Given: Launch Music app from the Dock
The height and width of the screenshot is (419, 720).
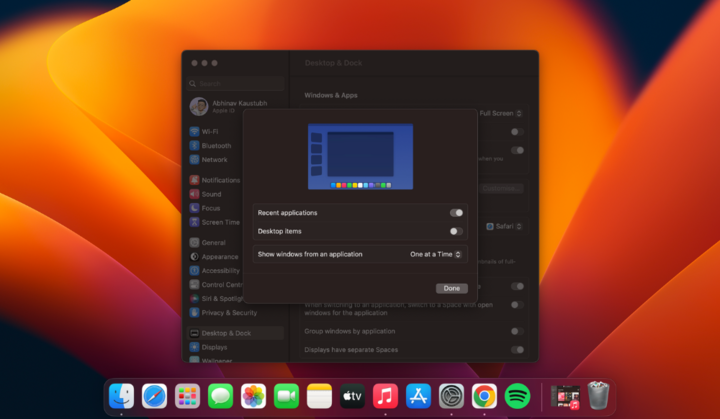Looking at the screenshot, I should pos(385,396).
